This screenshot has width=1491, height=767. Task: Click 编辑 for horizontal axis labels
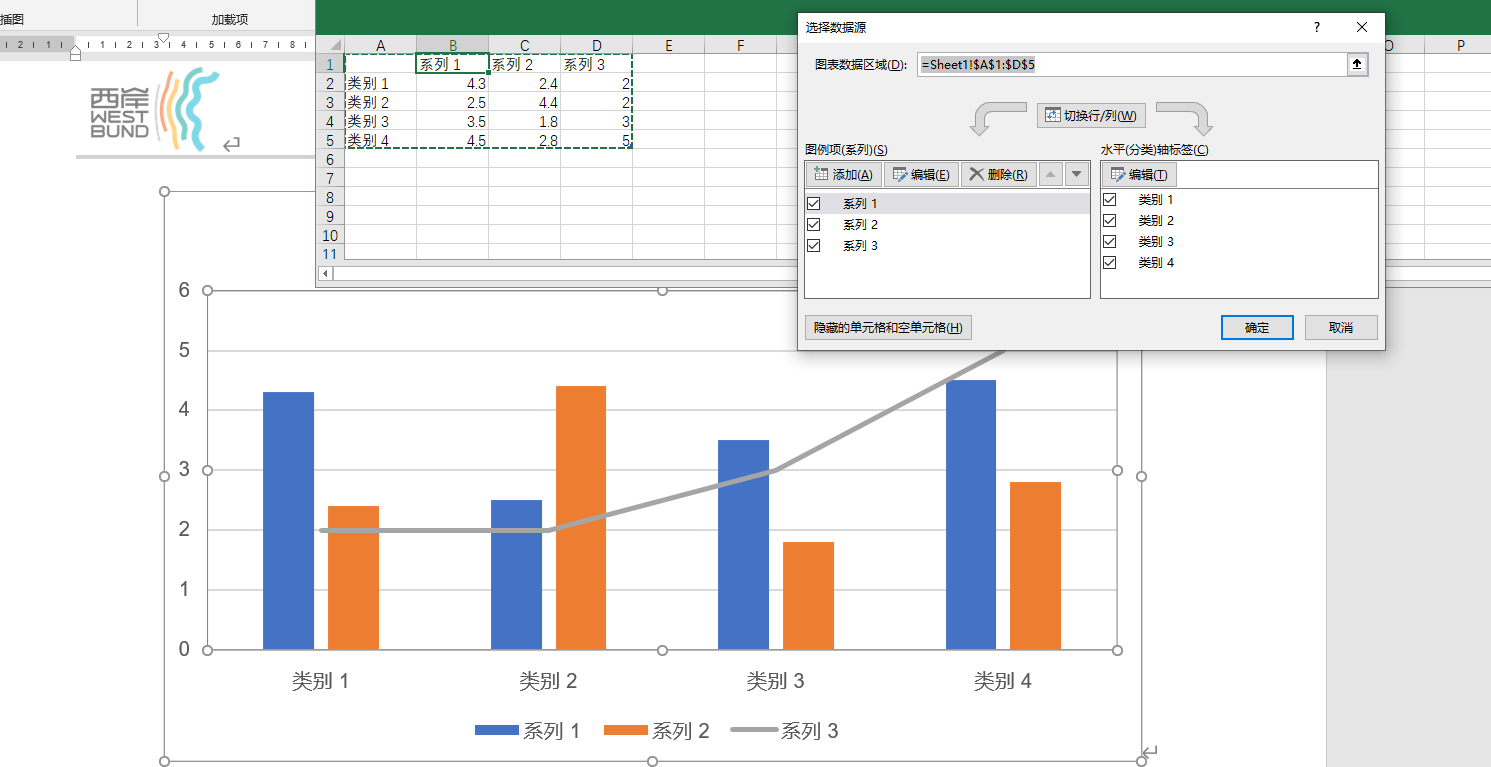pyautogui.click(x=1139, y=175)
